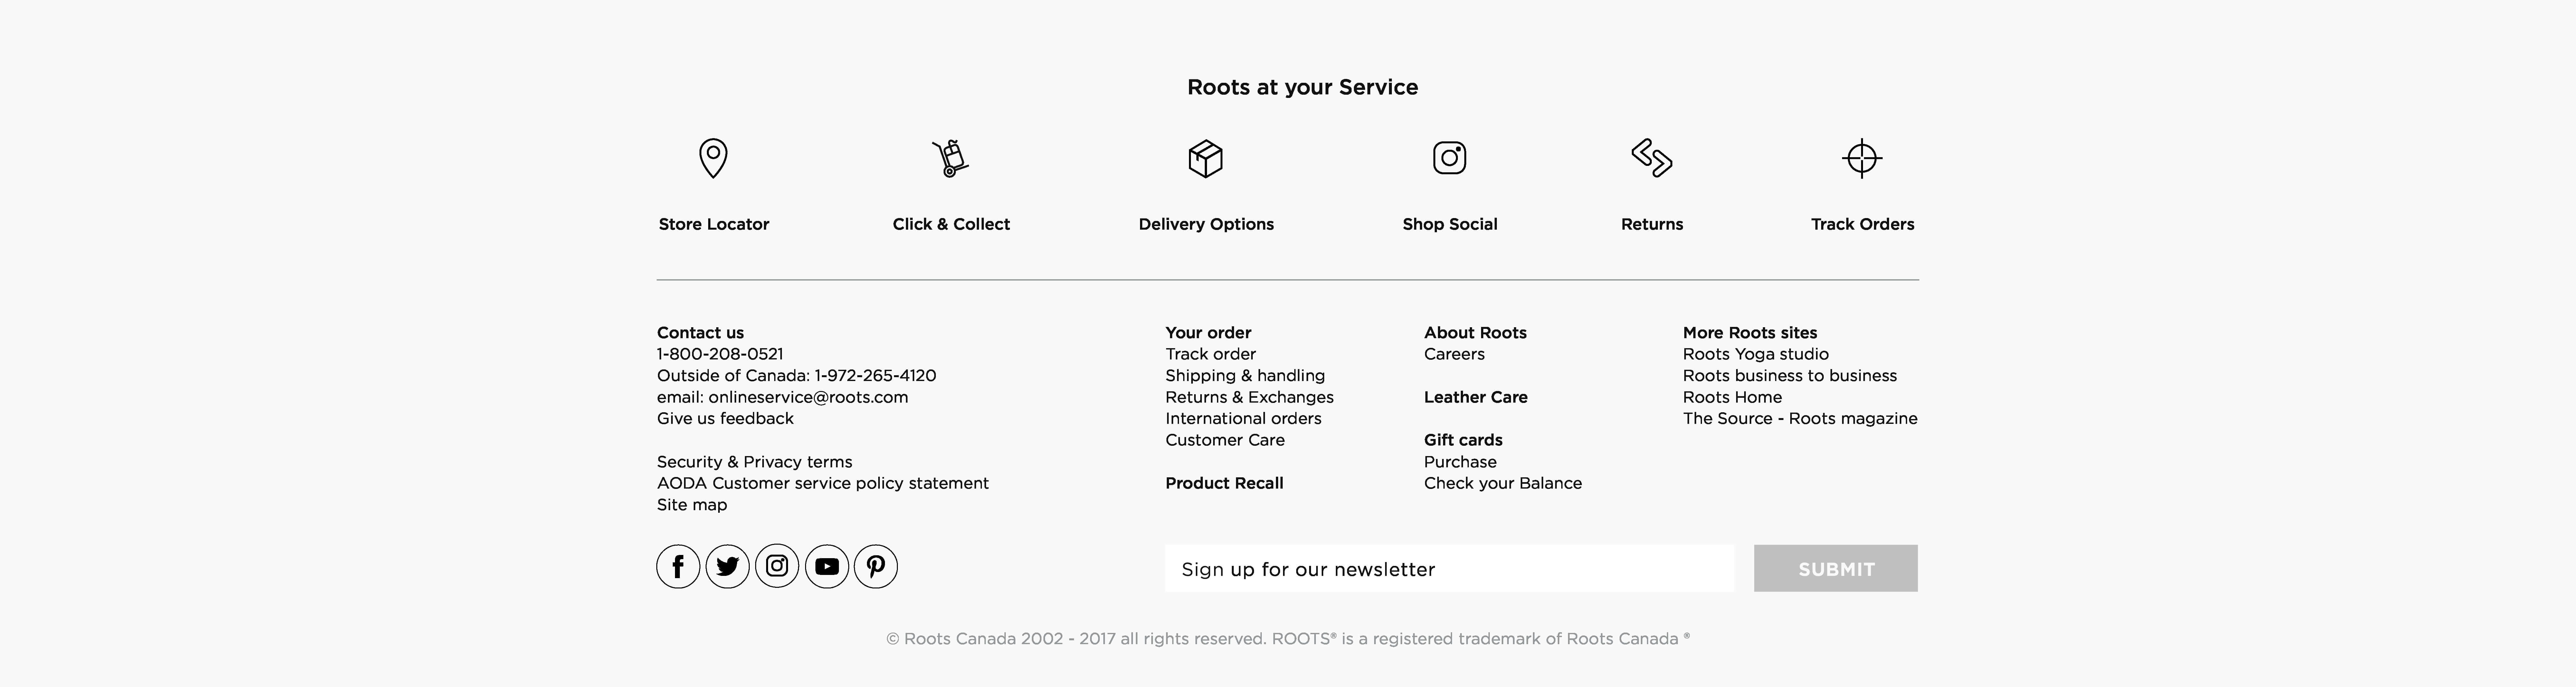Screen dimensions: 2576x687
Task: Open the circular Instagram social icon
Action: [x=777, y=566]
